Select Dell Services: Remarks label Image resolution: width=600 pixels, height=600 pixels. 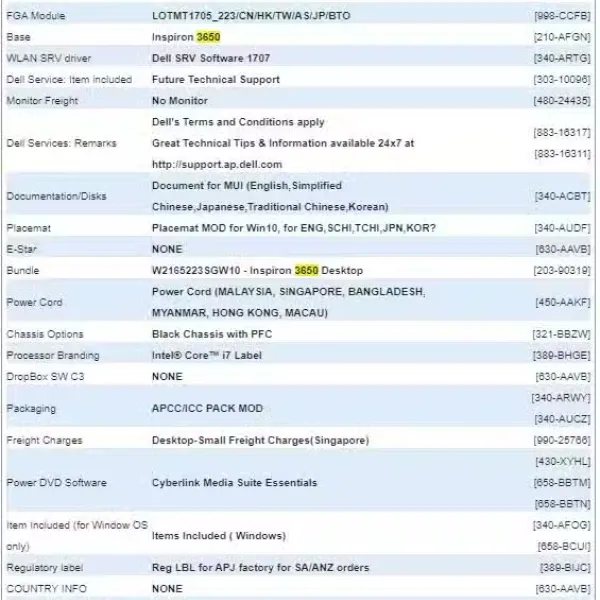pos(61,143)
